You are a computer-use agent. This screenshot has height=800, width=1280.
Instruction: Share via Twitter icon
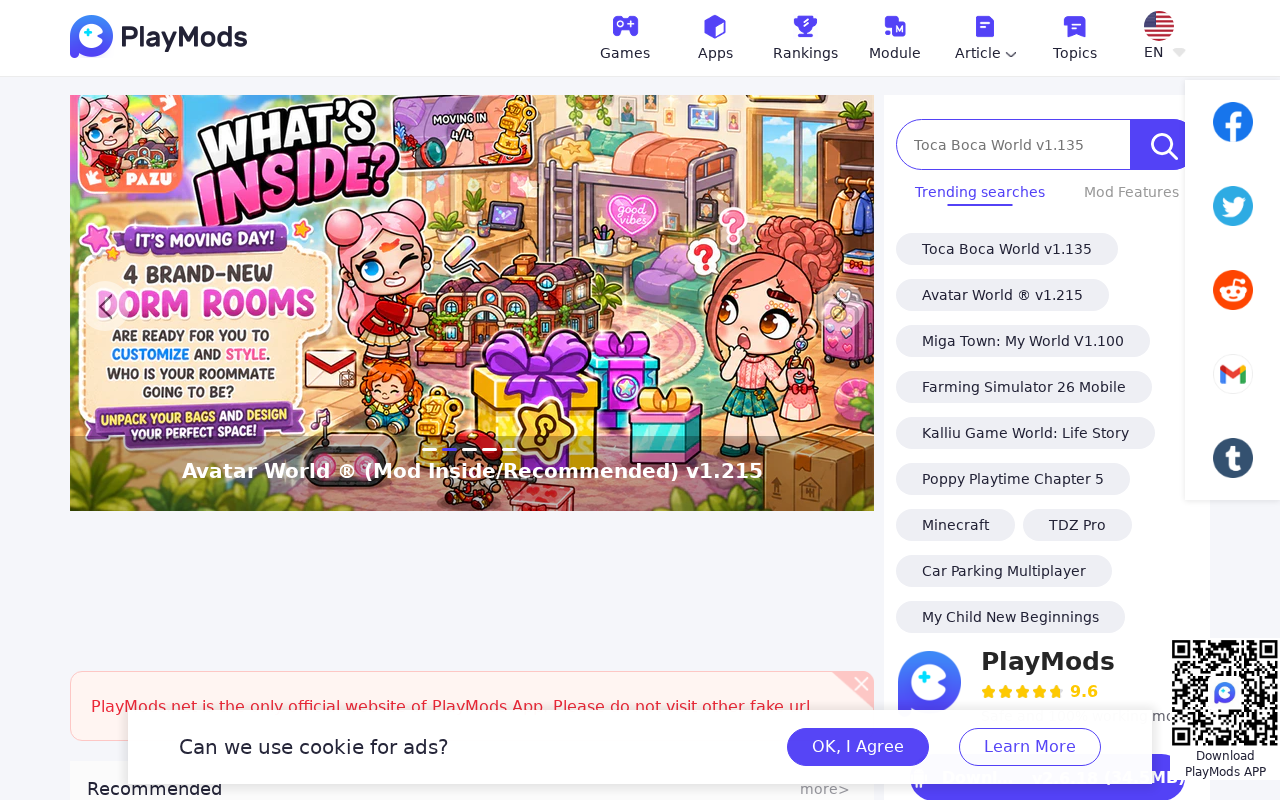click(1233, 206)
